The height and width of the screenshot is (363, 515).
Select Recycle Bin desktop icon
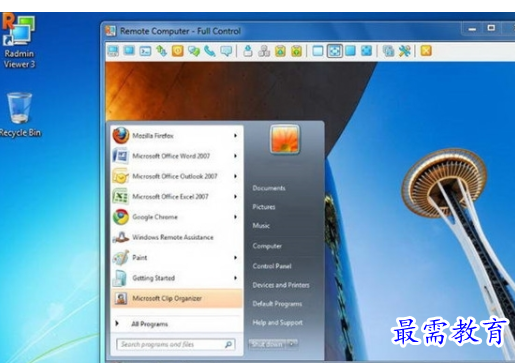20,115
